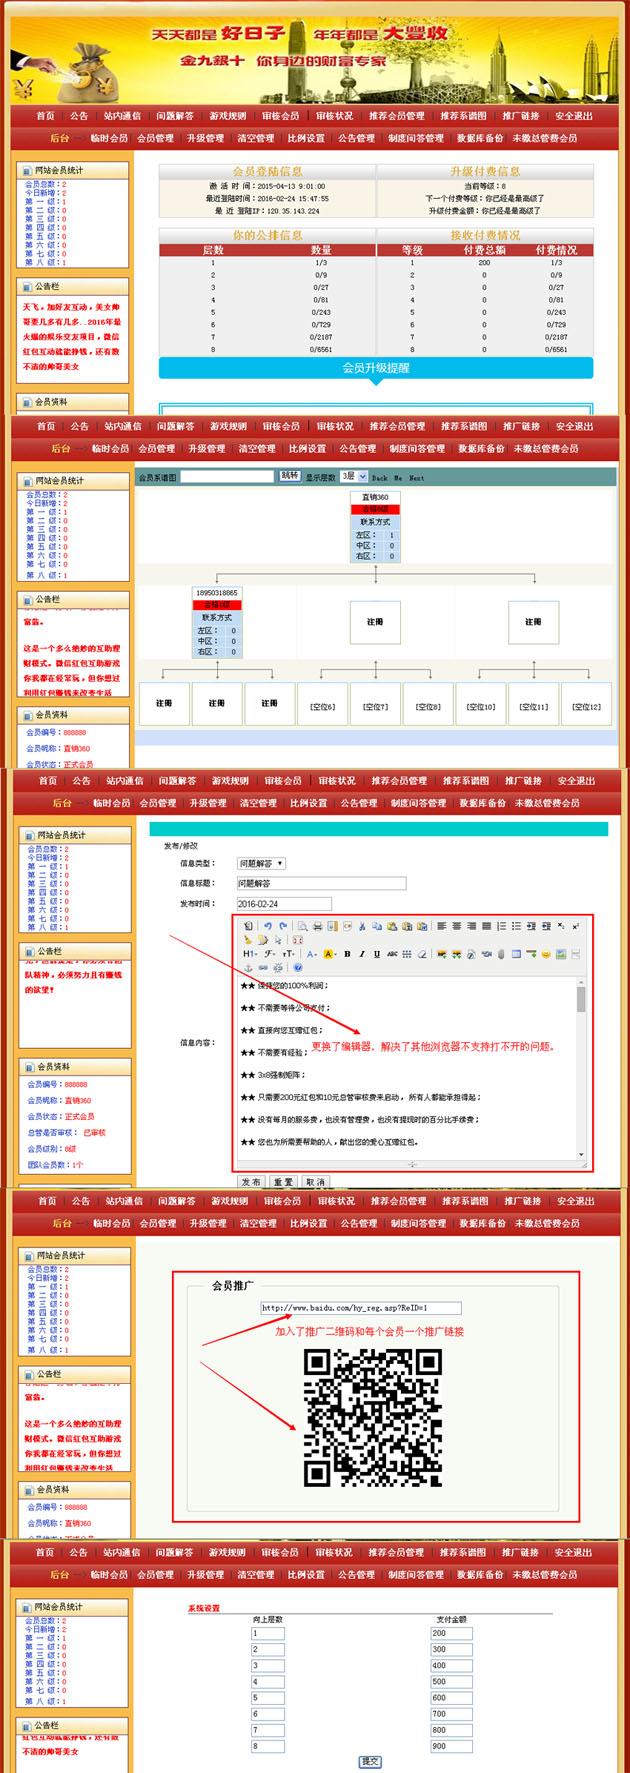Screen dimensions: 630x1773
Task: Redo edit in the editor toolbar
Action: [x=283, y=925]
